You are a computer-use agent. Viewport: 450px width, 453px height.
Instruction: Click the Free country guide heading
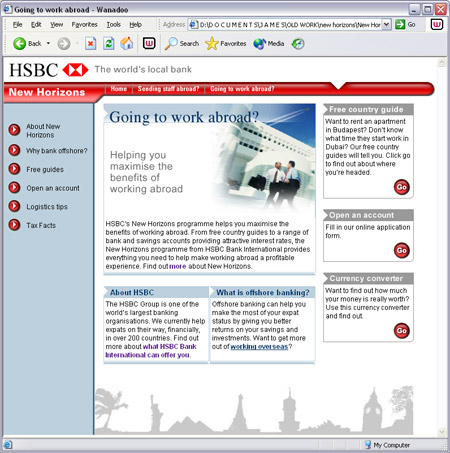point(366,109)
